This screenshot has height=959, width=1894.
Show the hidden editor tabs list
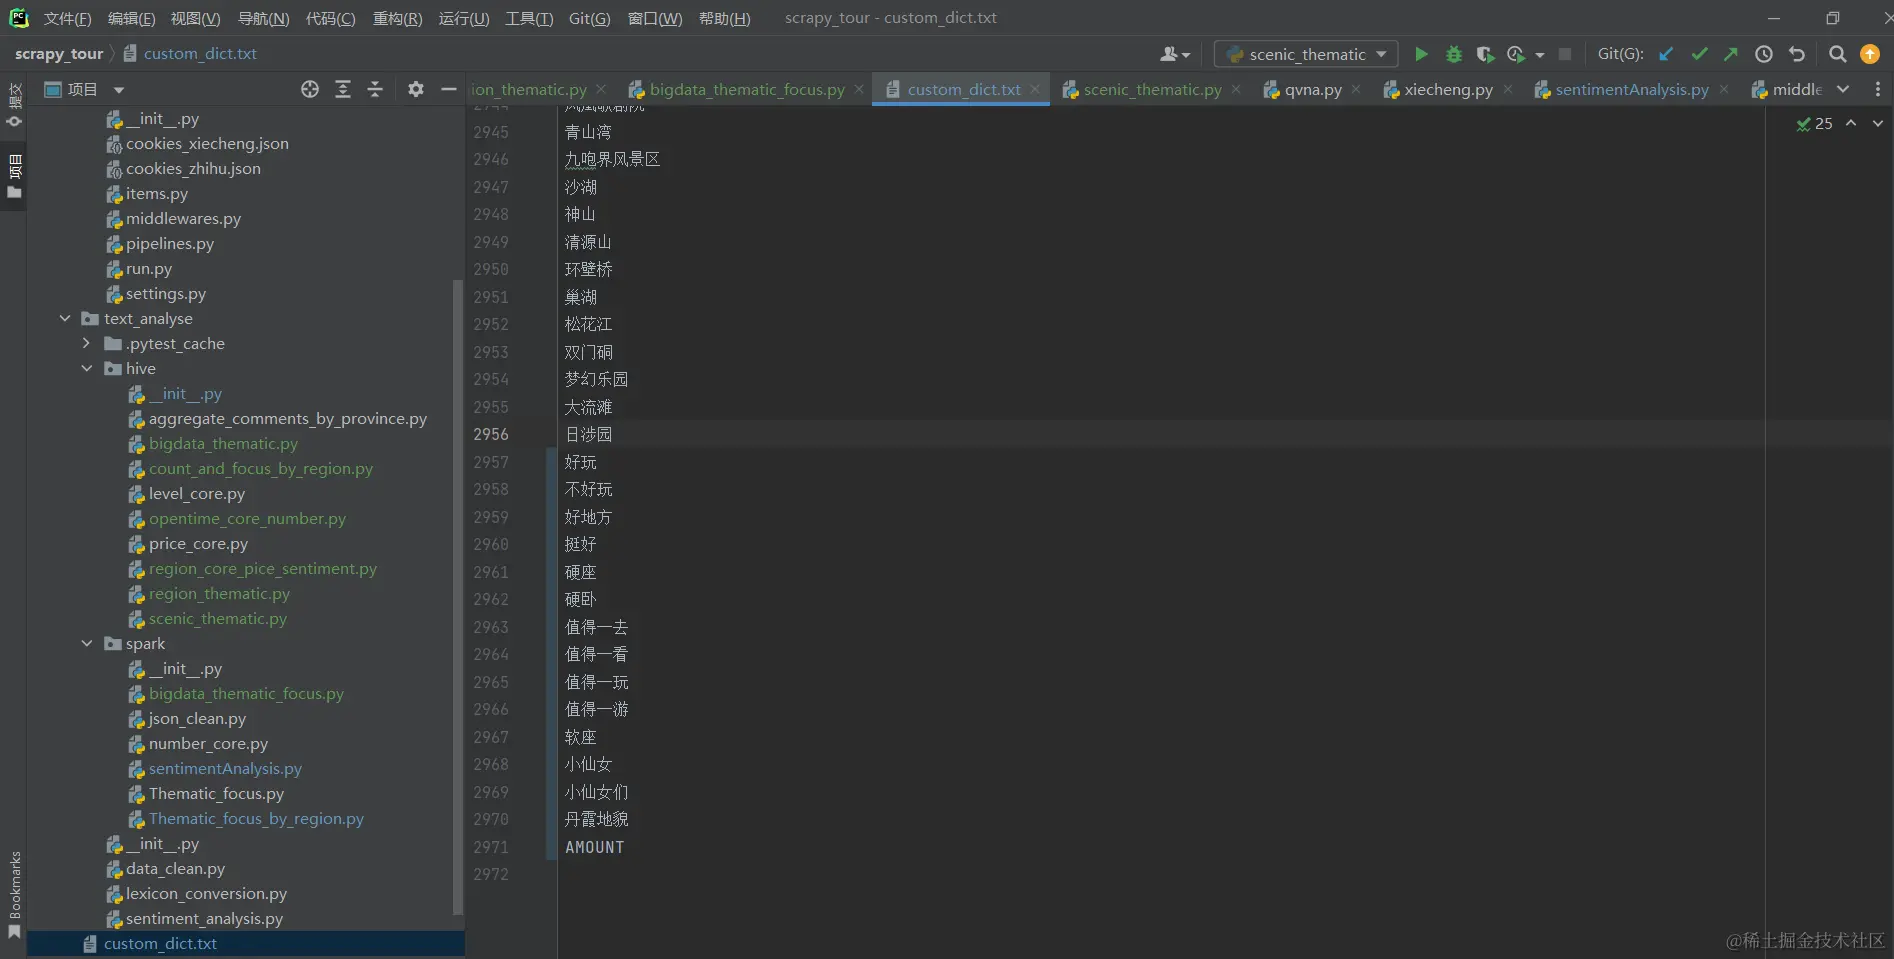[1843, 89]
